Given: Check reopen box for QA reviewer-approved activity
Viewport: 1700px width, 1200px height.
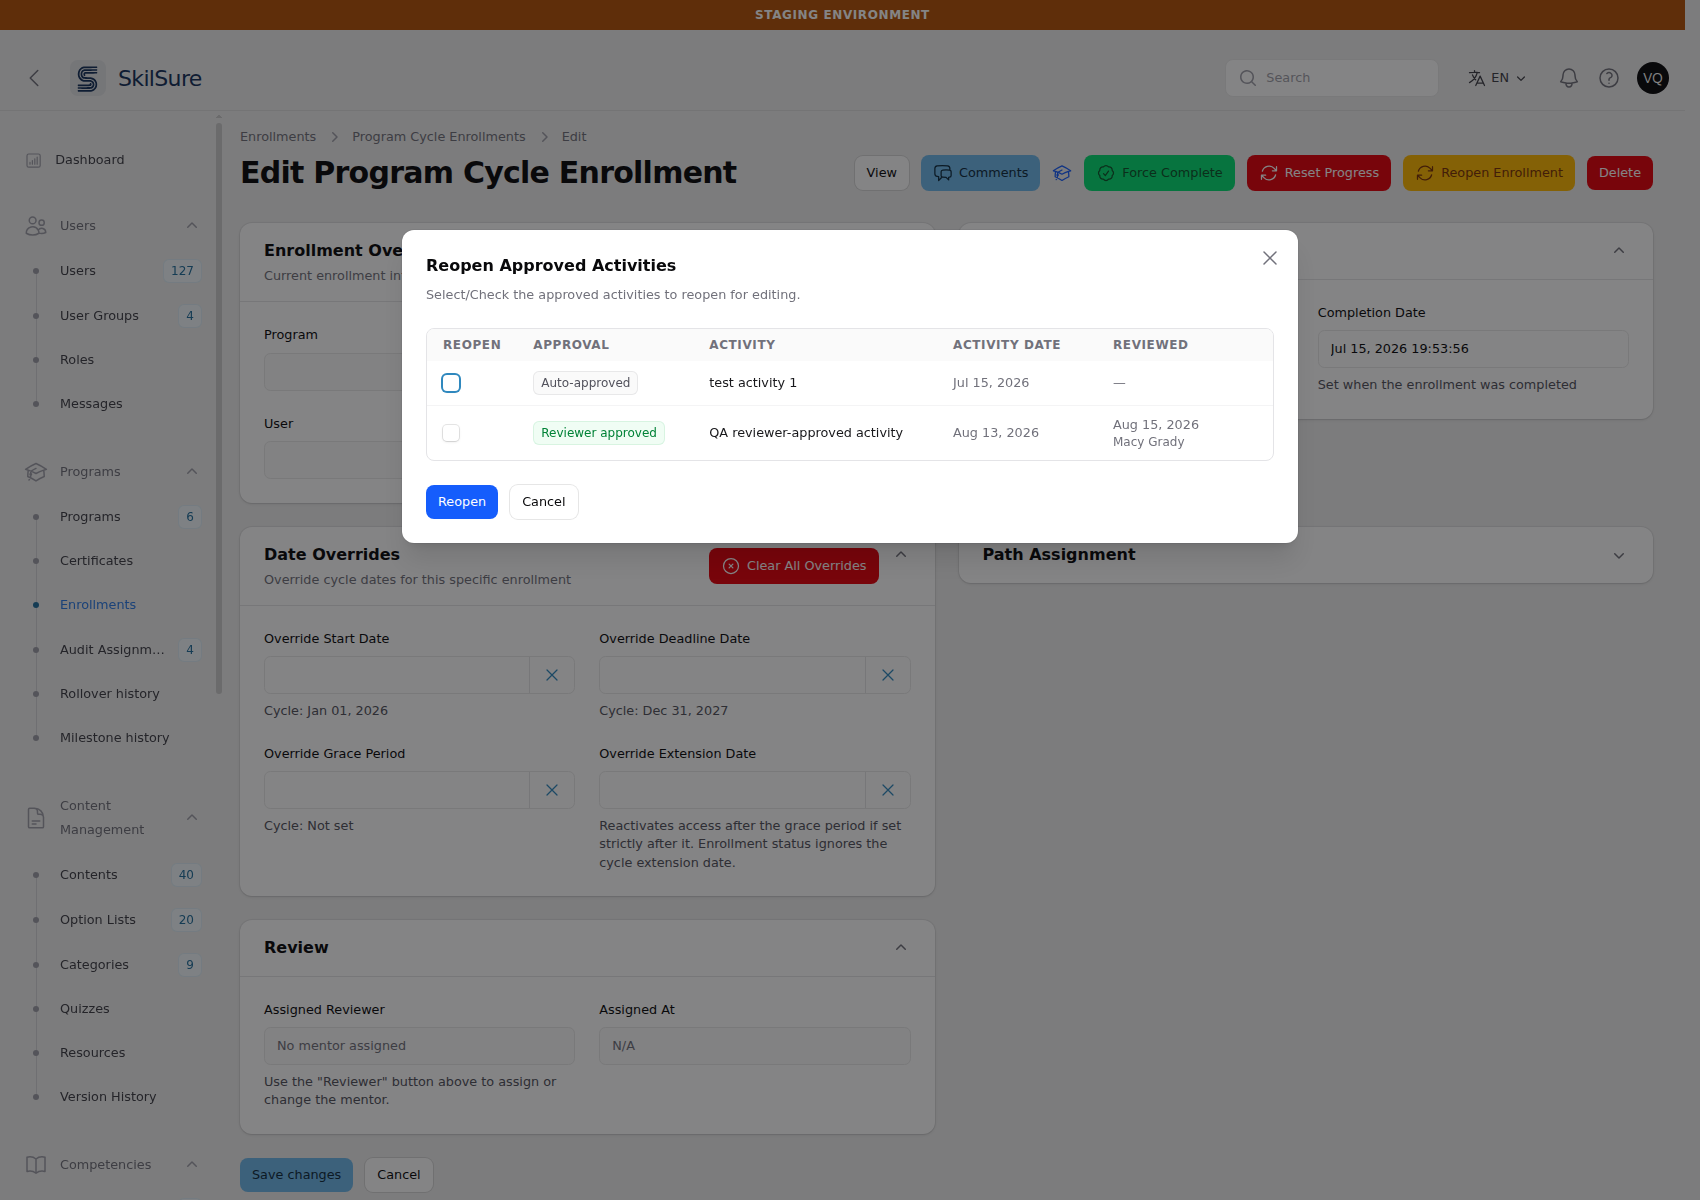Looking at the screenshot, I should click(x=451, y=433).
